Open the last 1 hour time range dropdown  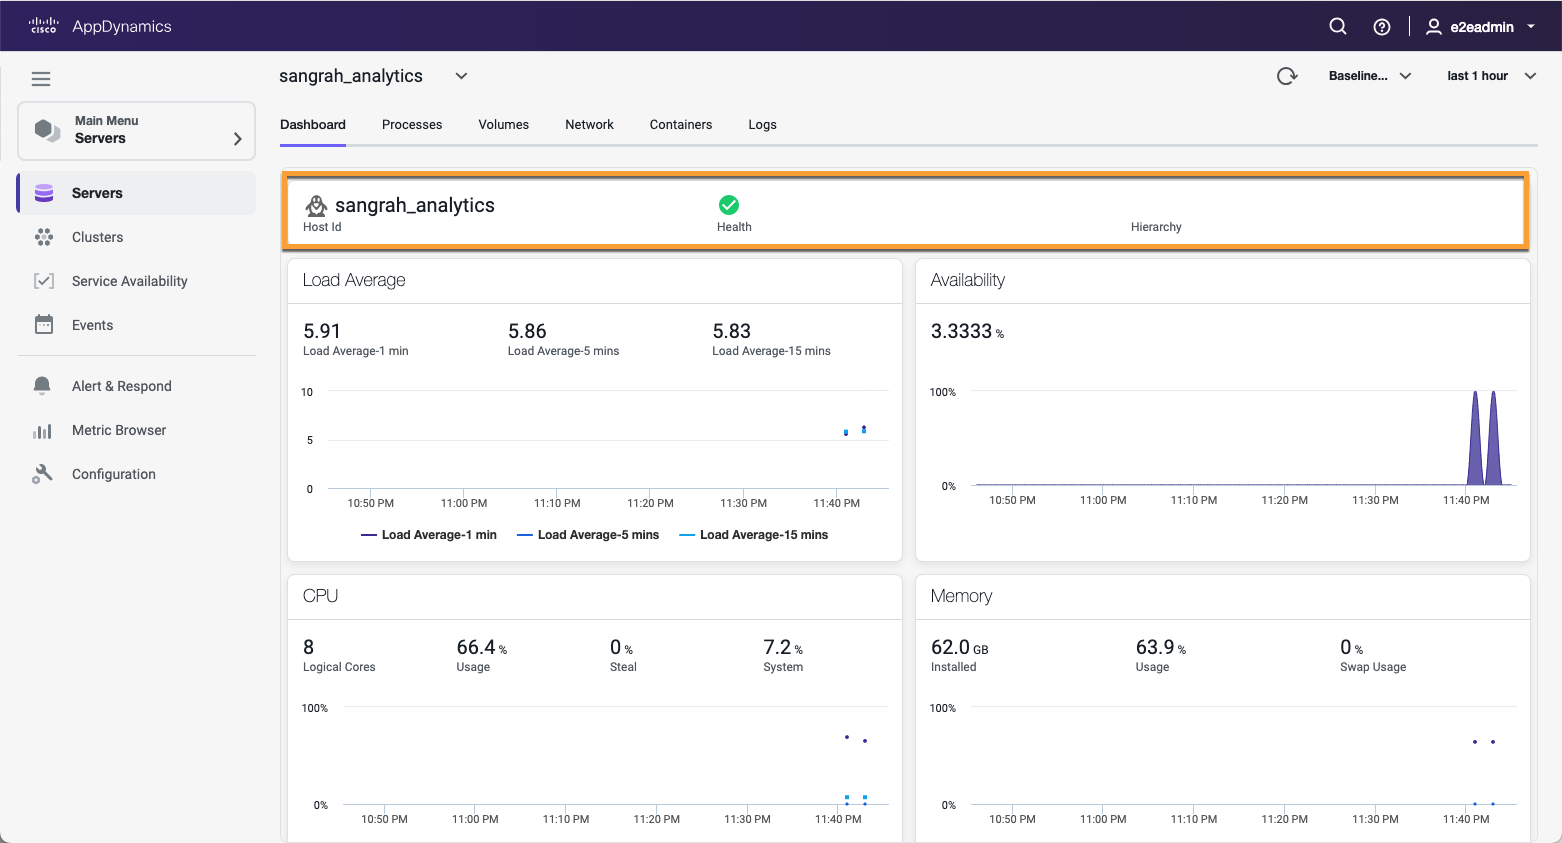[x=1491, y=76]
